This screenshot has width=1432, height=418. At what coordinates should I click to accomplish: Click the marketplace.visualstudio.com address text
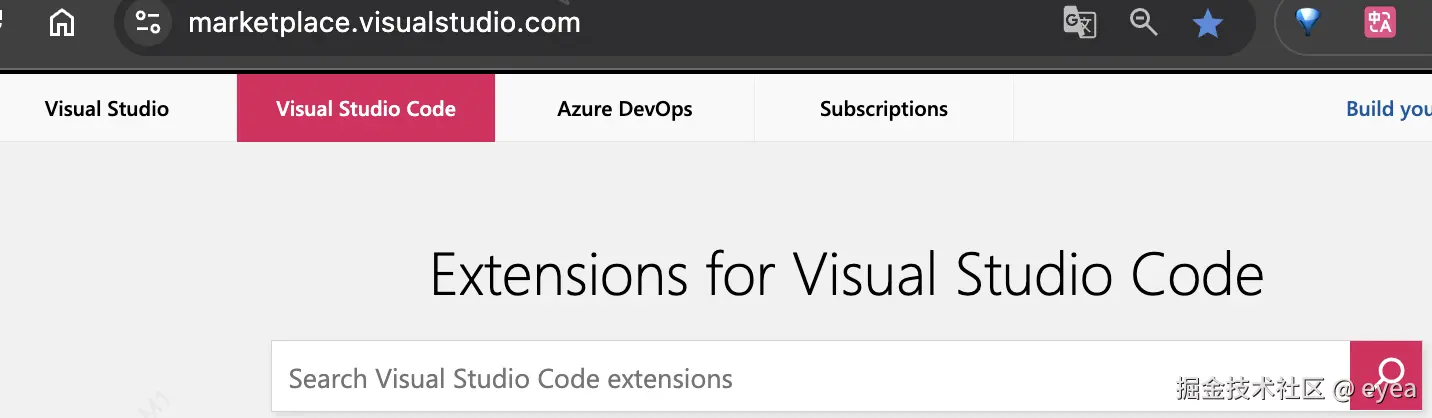point(384,22)
